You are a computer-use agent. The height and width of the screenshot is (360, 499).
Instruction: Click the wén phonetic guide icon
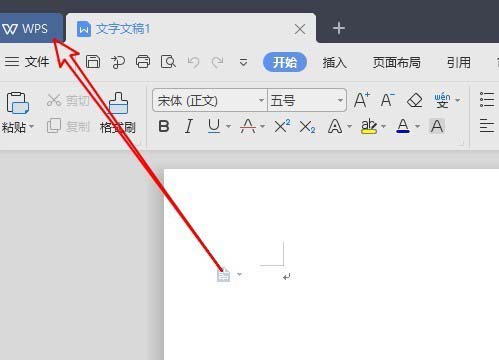coord(442,100)
